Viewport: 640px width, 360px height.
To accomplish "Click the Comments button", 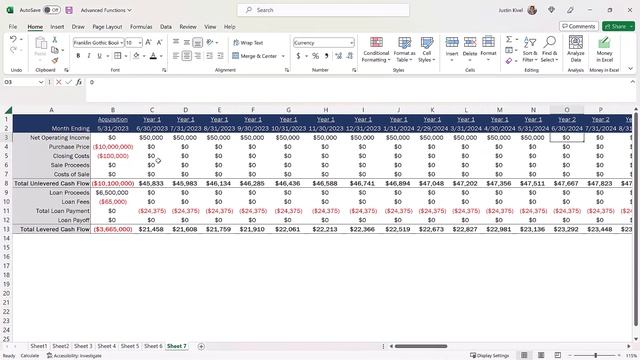I will point(579,26).
